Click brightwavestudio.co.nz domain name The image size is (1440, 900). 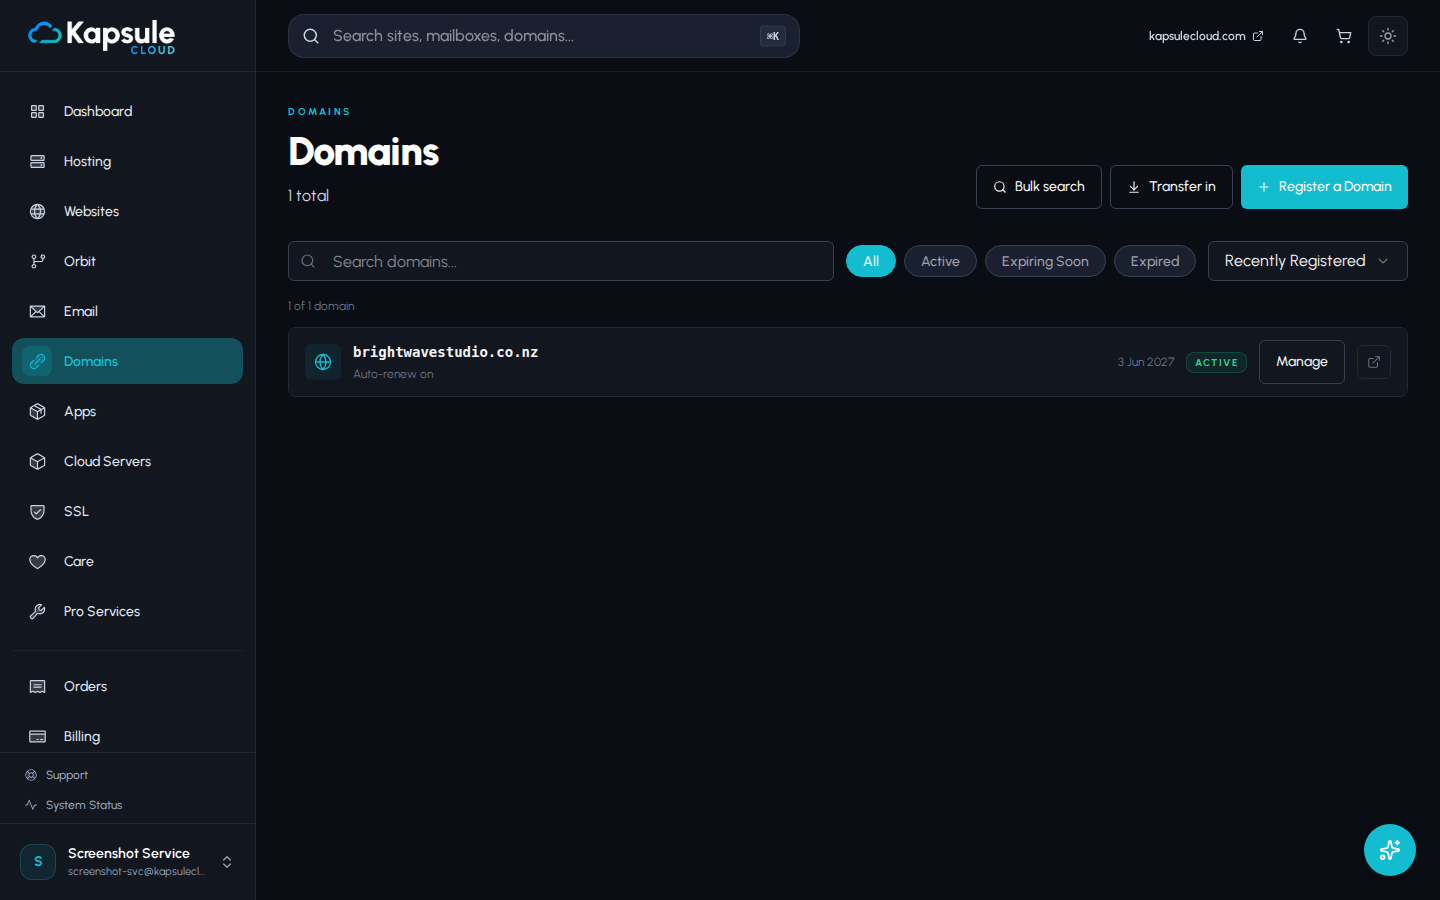[x=446, y=352]
